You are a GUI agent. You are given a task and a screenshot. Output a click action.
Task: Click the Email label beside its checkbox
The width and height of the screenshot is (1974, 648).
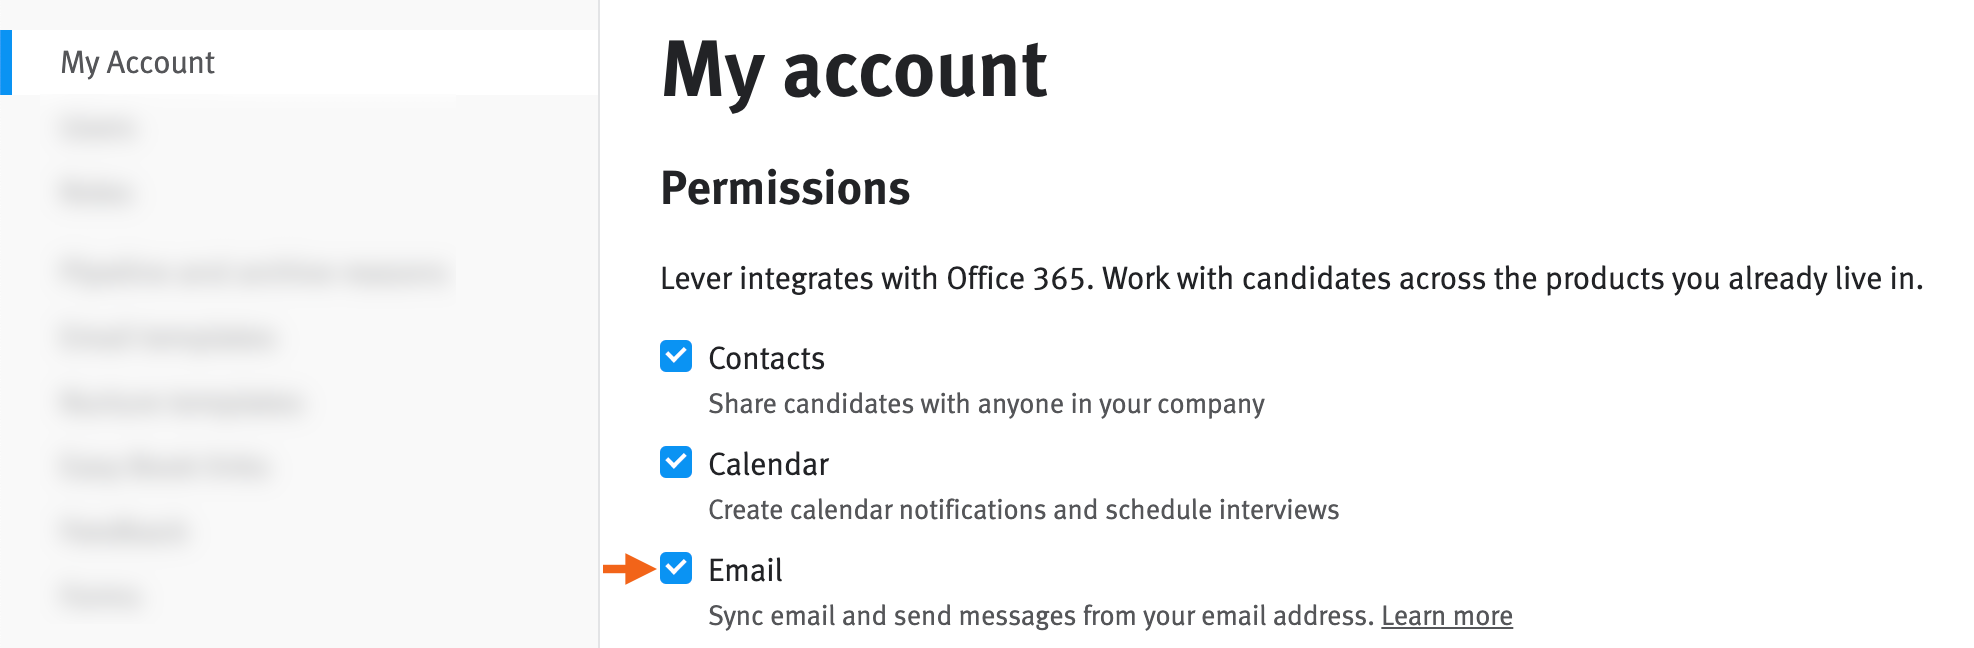(744, 571)
